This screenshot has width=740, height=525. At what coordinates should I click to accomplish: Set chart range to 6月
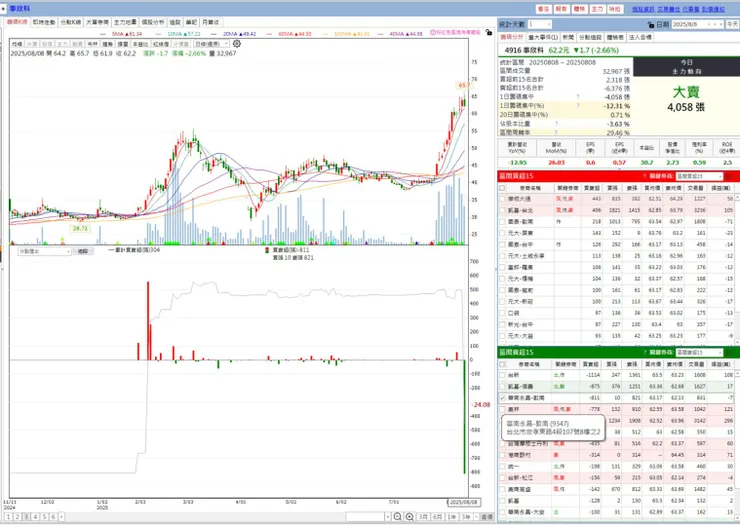(x=437, y=517)
